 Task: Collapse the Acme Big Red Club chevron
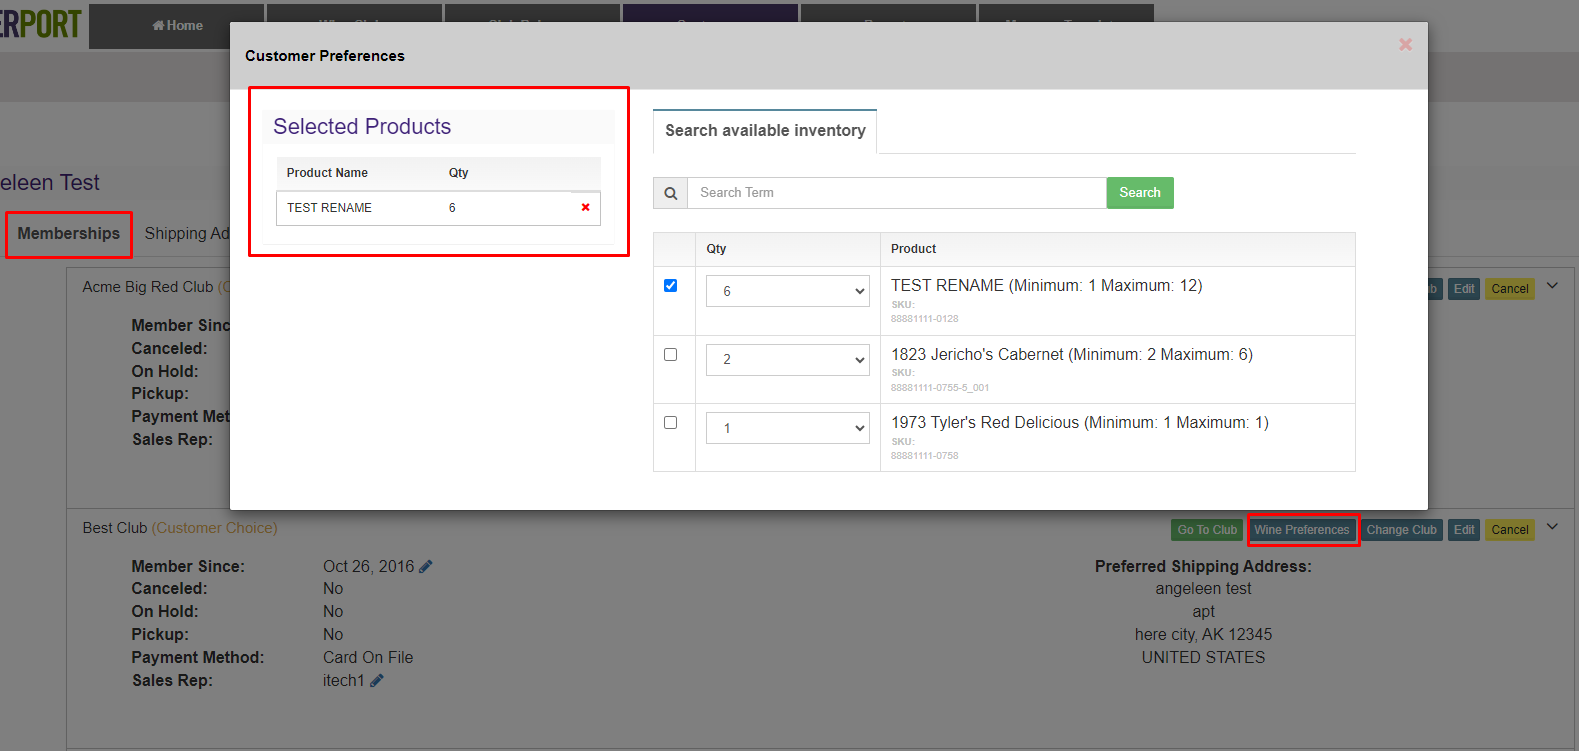pos(1552,285)
